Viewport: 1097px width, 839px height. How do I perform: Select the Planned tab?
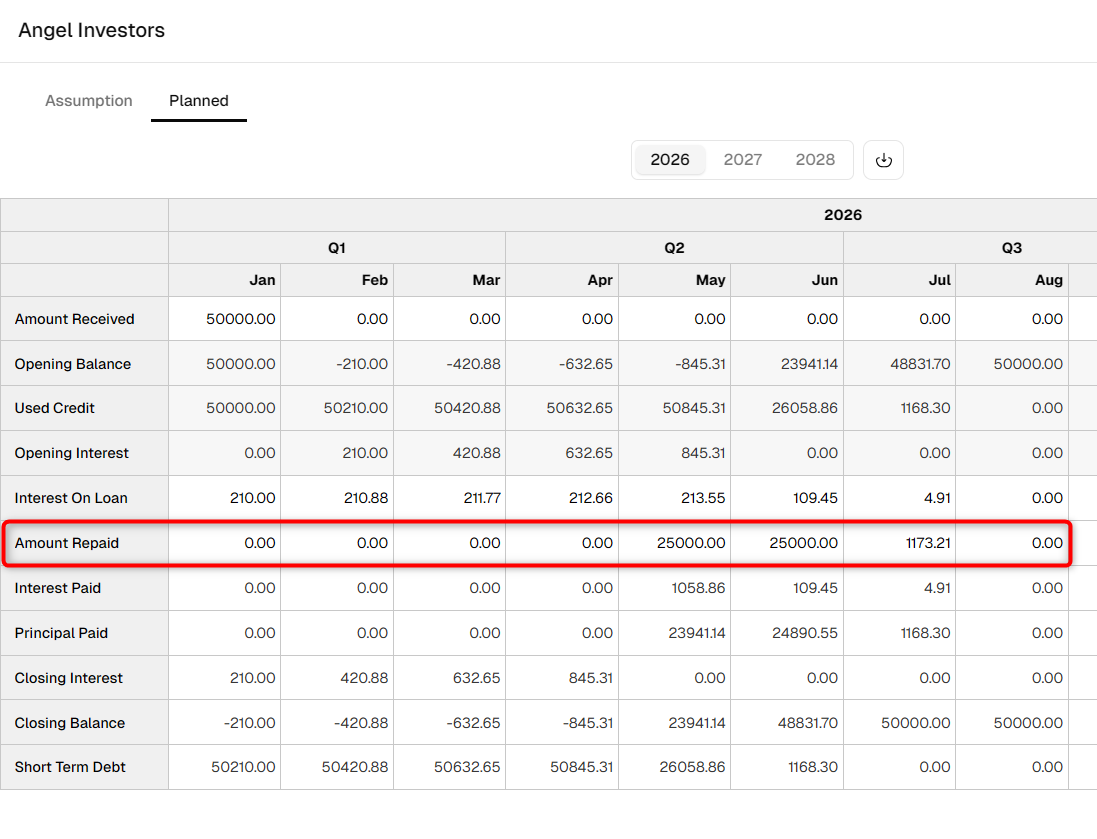point(199,101)
